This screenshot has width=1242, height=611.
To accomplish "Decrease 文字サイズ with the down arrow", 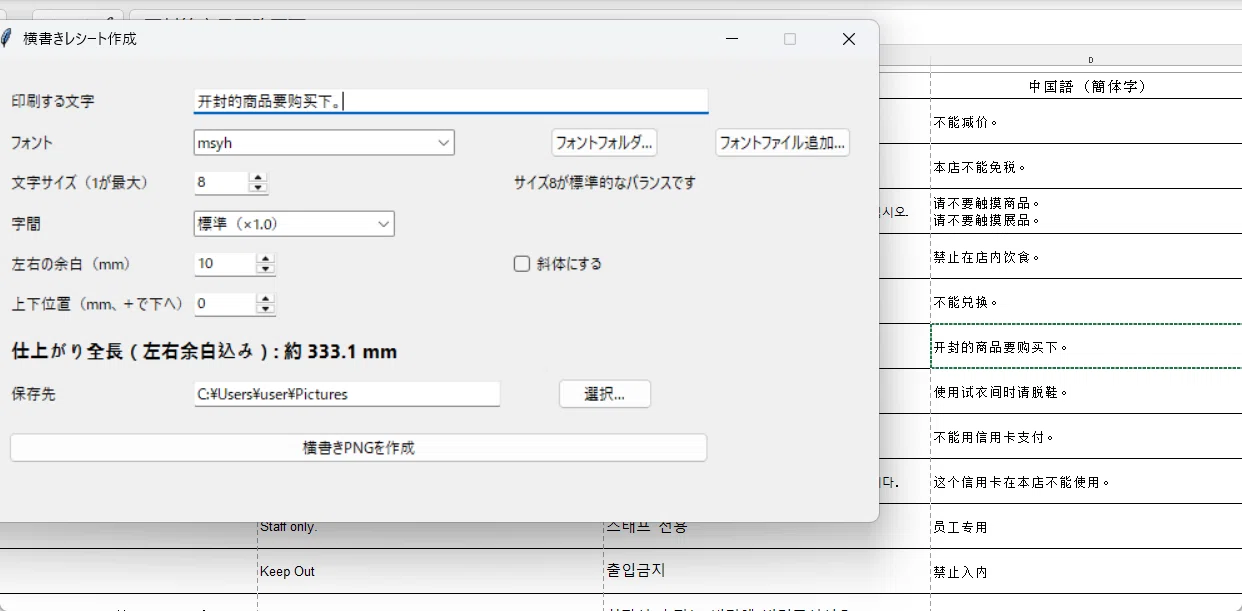I will pyautogui.click(x=258, y=188).
